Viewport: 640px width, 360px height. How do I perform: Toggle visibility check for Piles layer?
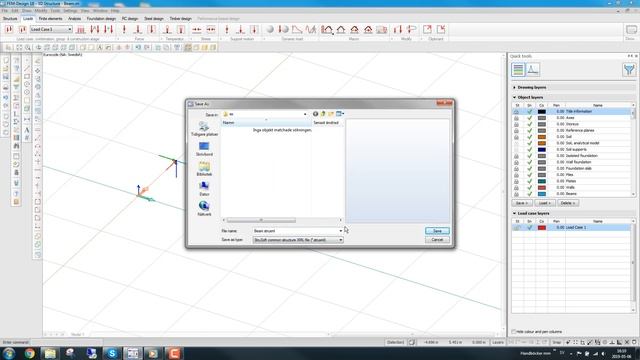[529, 175]
